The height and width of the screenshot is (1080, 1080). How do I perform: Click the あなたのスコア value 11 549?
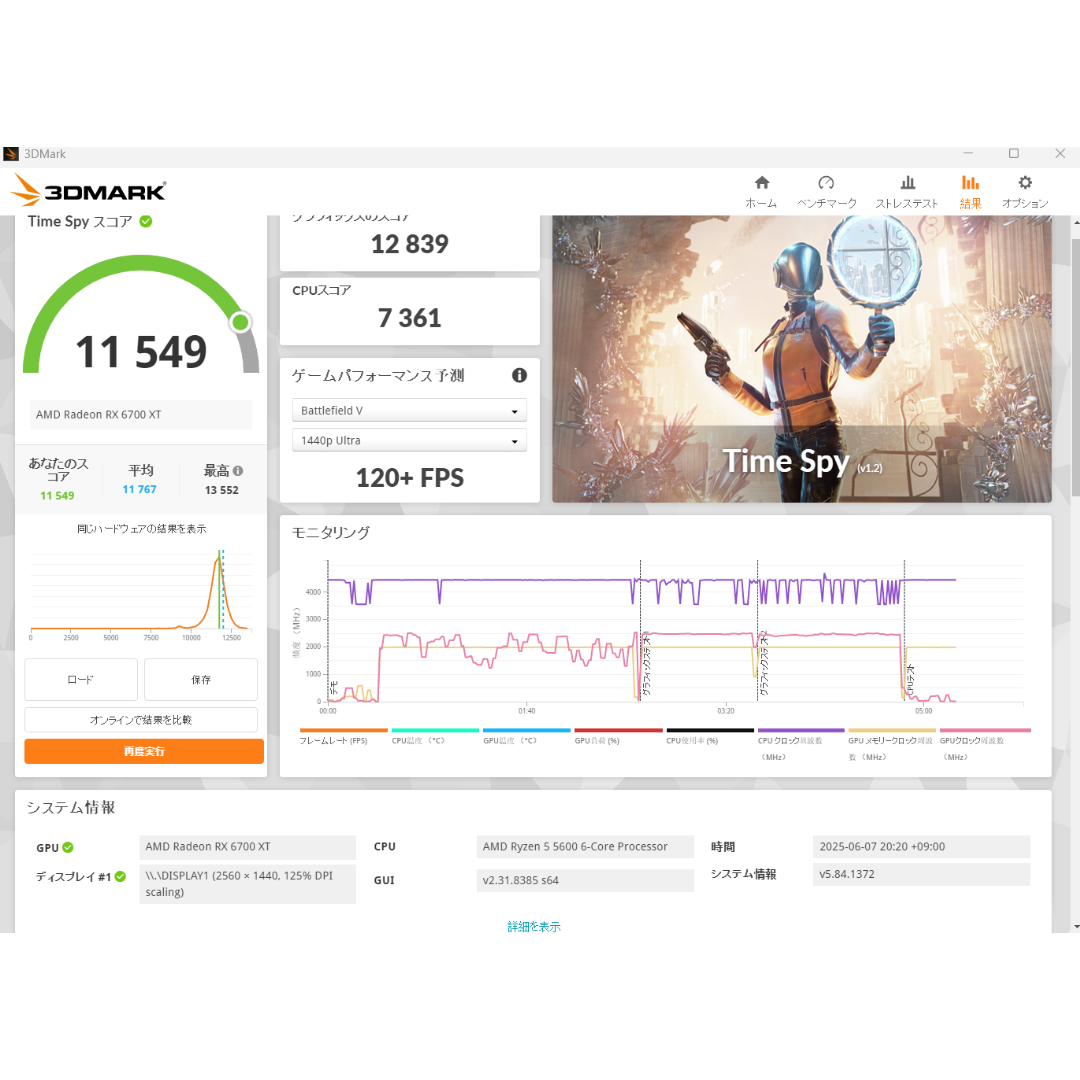tap(57, 495)
